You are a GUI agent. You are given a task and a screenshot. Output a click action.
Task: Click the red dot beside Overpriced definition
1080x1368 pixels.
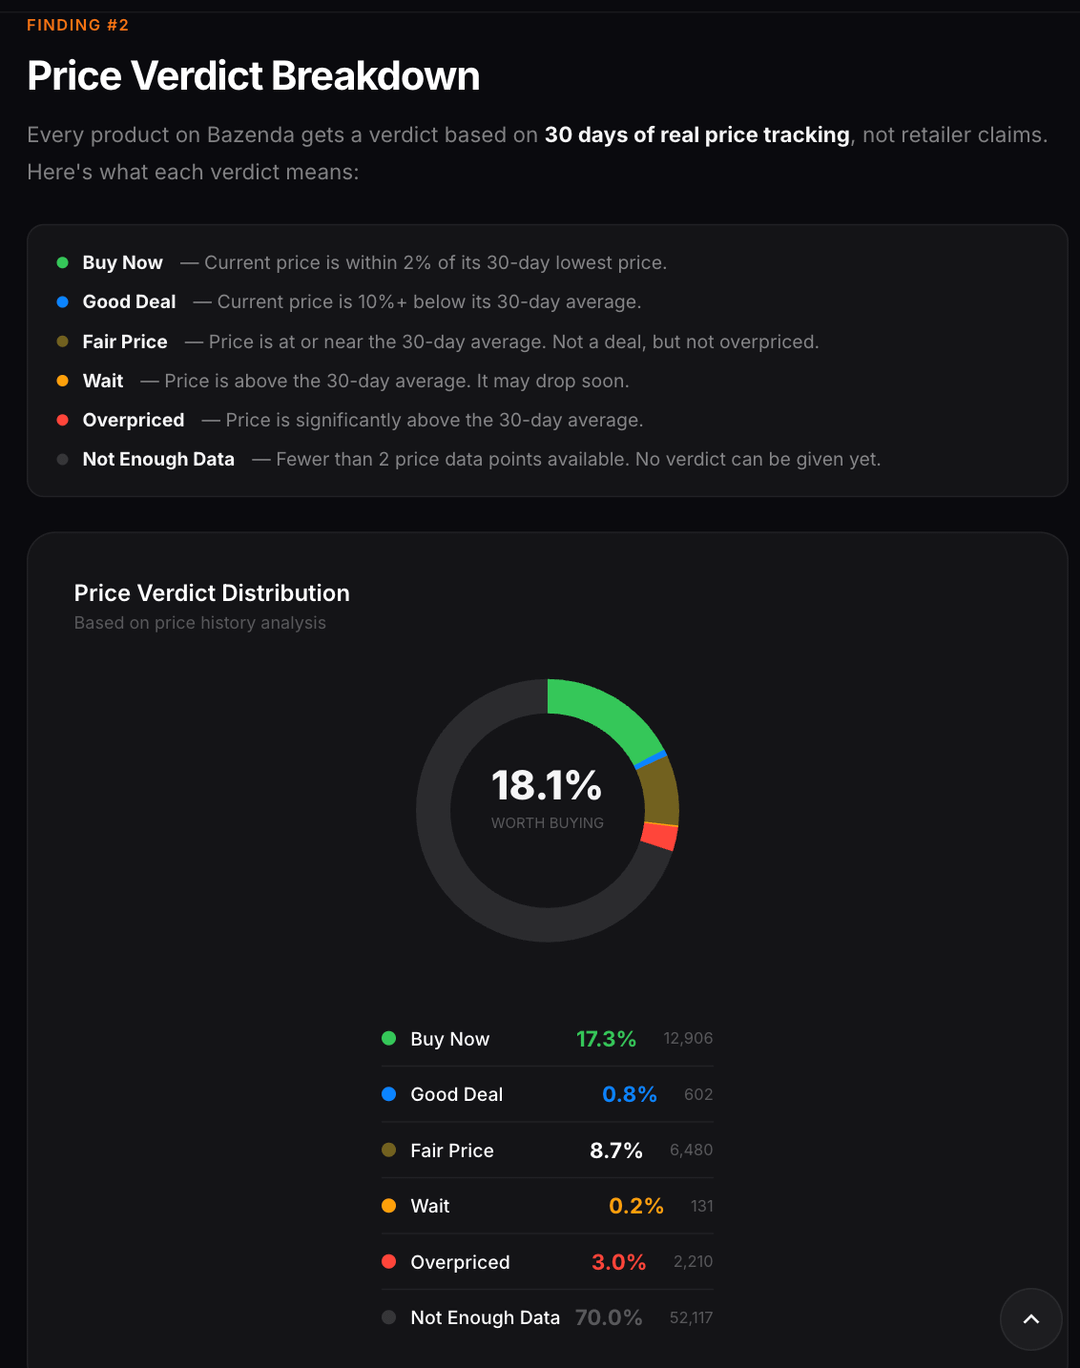(x=62, y=420)
